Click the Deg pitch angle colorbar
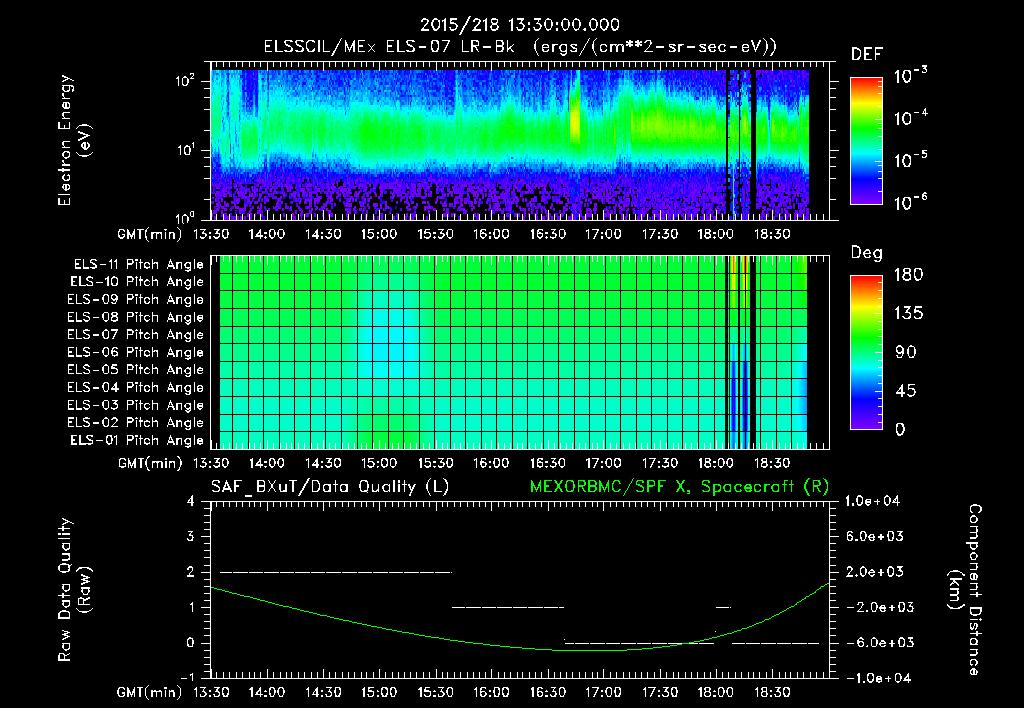This screenshot has width=1024, height=708. click(866, 353)
